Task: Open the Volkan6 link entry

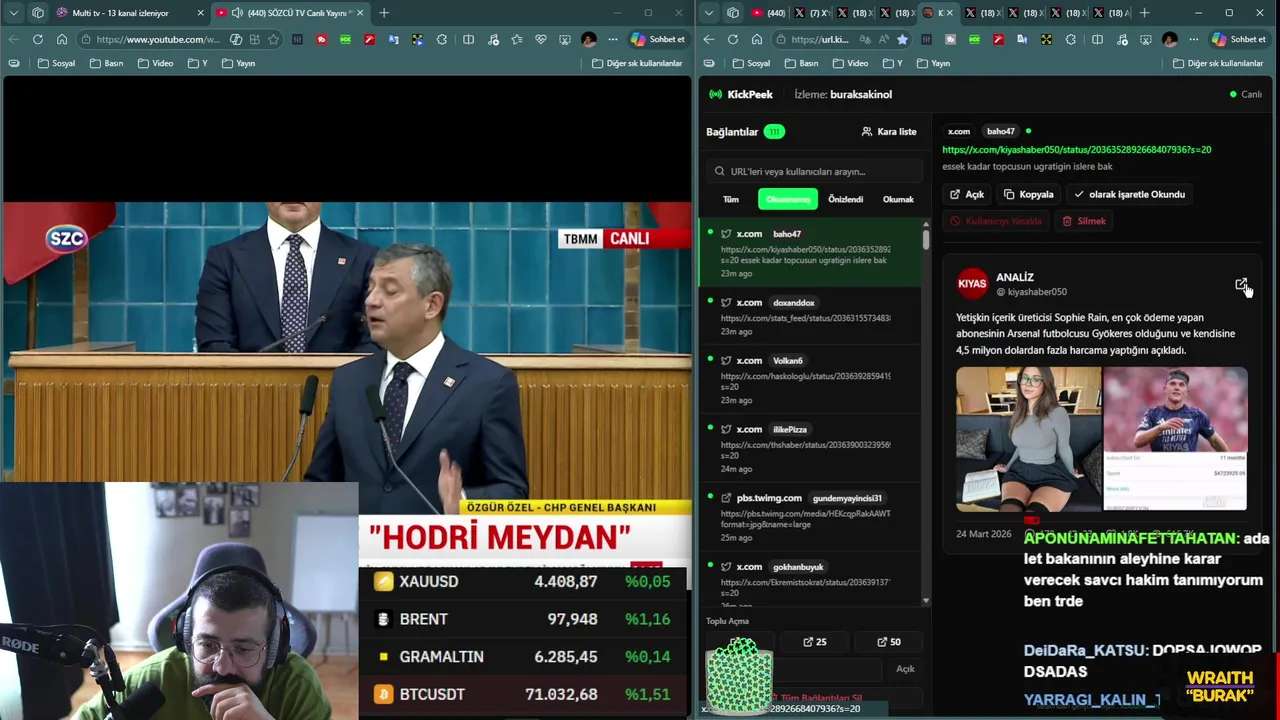Action: 809,380
